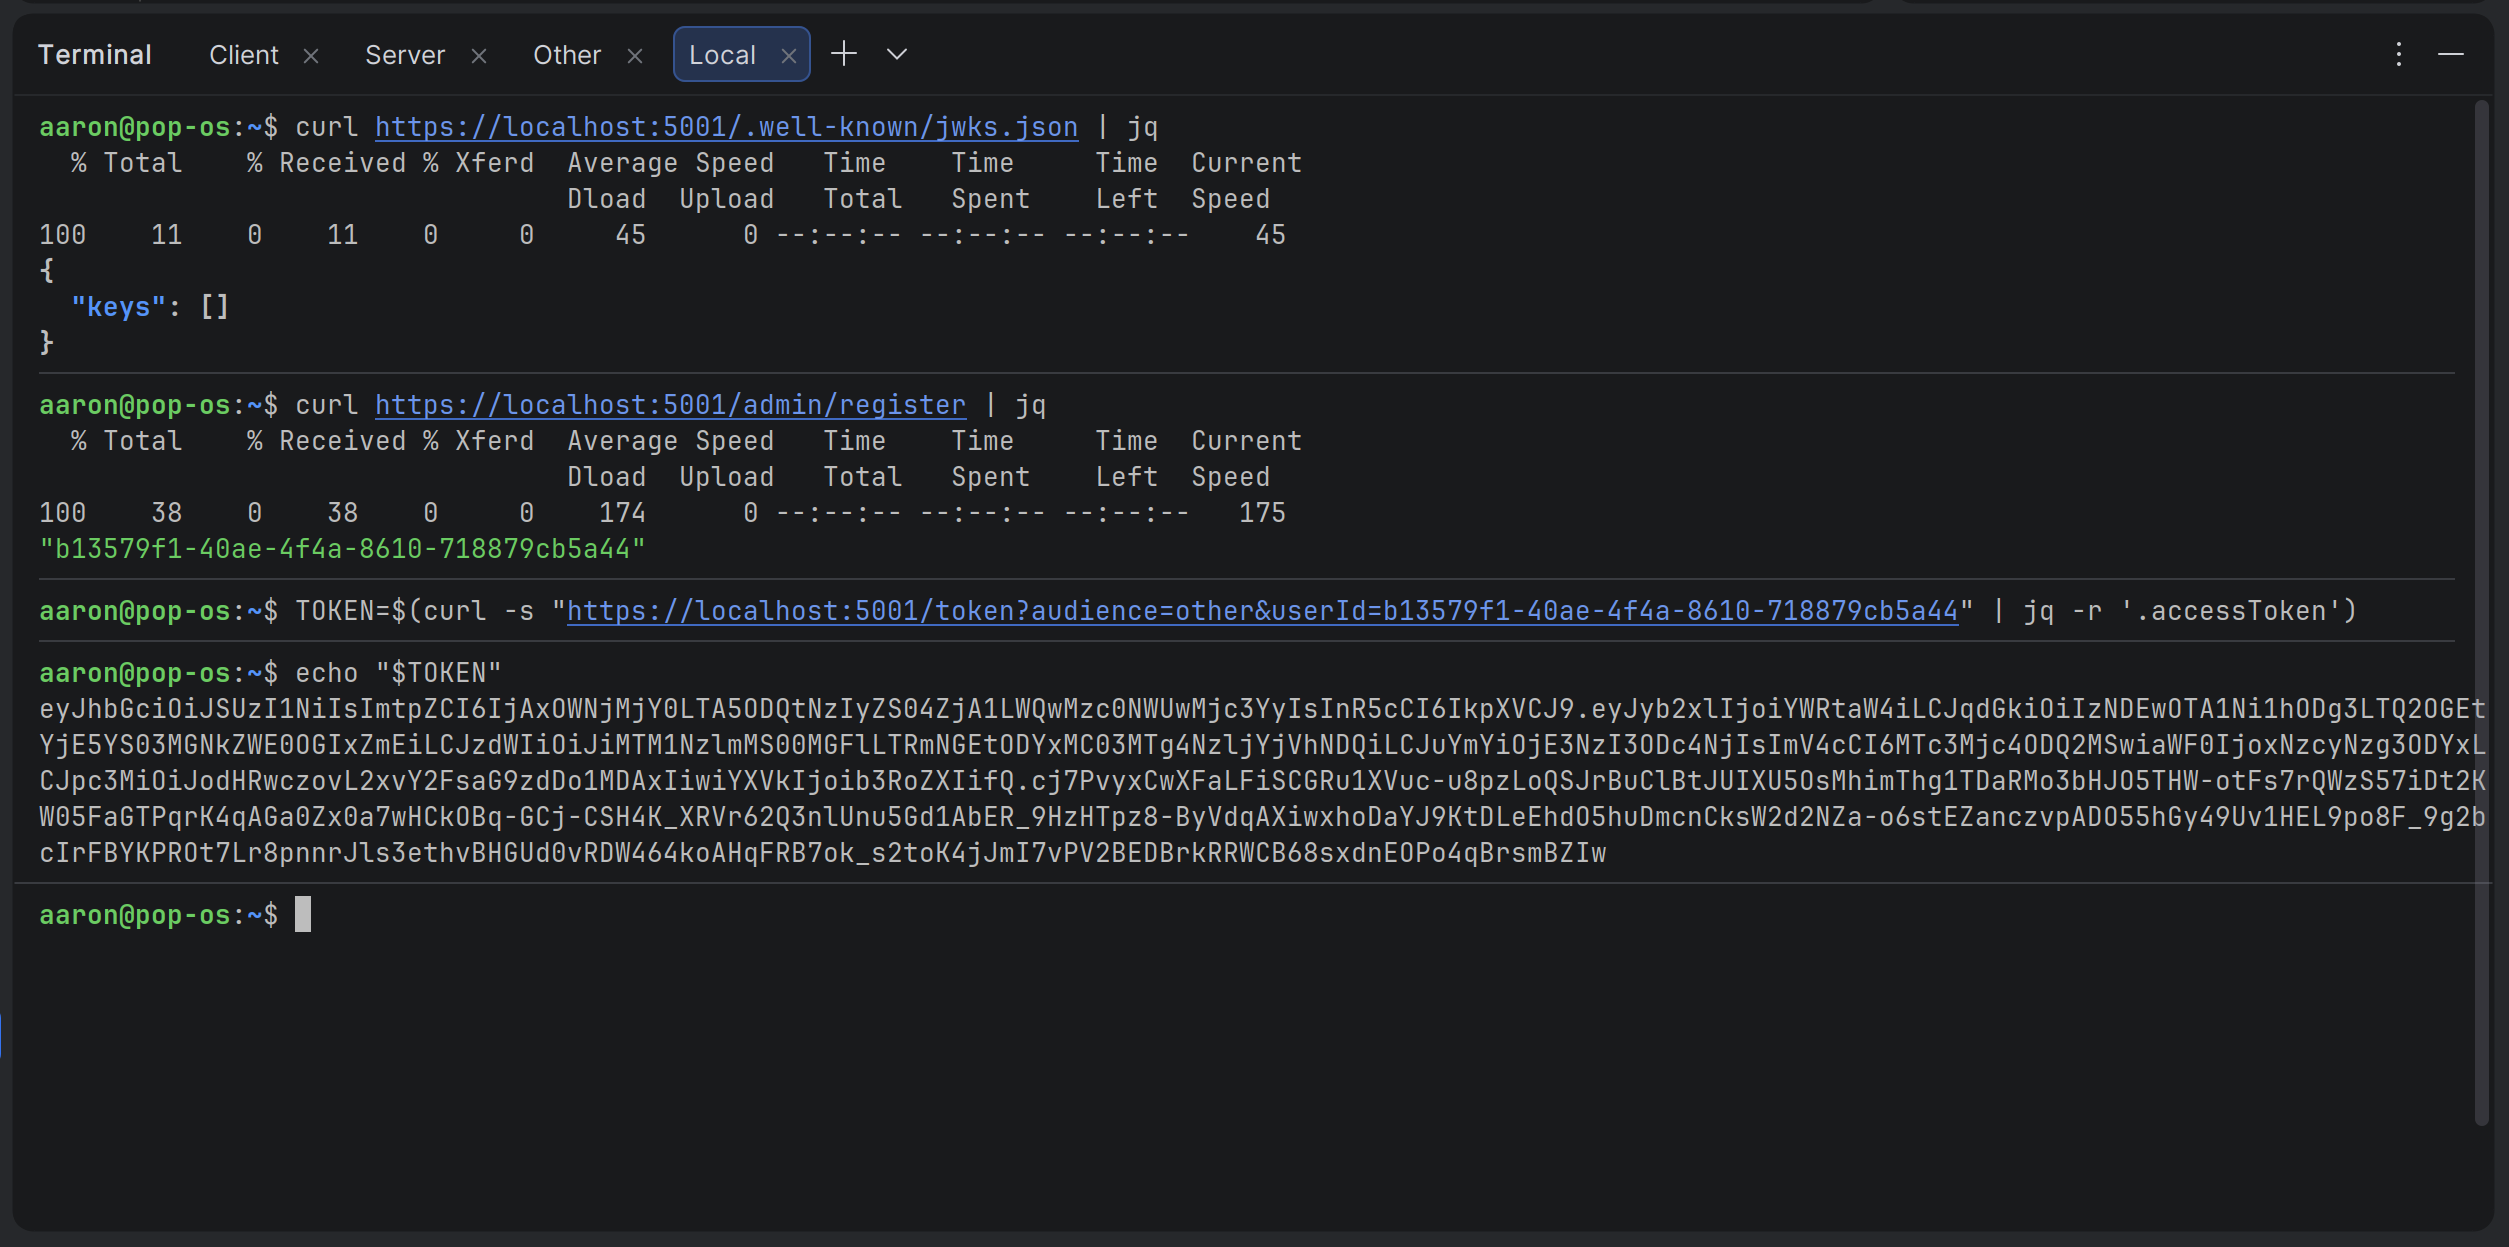Close the Local terminal tab
Viewport: 2509px width, 1247px height.
pyautogui.click(x=789, y=56)
